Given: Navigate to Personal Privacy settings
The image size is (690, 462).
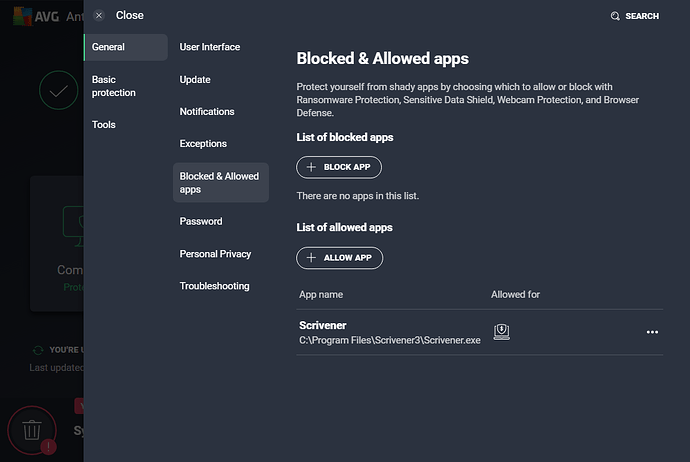Looking at the screenshot, I should pos(215,254).
